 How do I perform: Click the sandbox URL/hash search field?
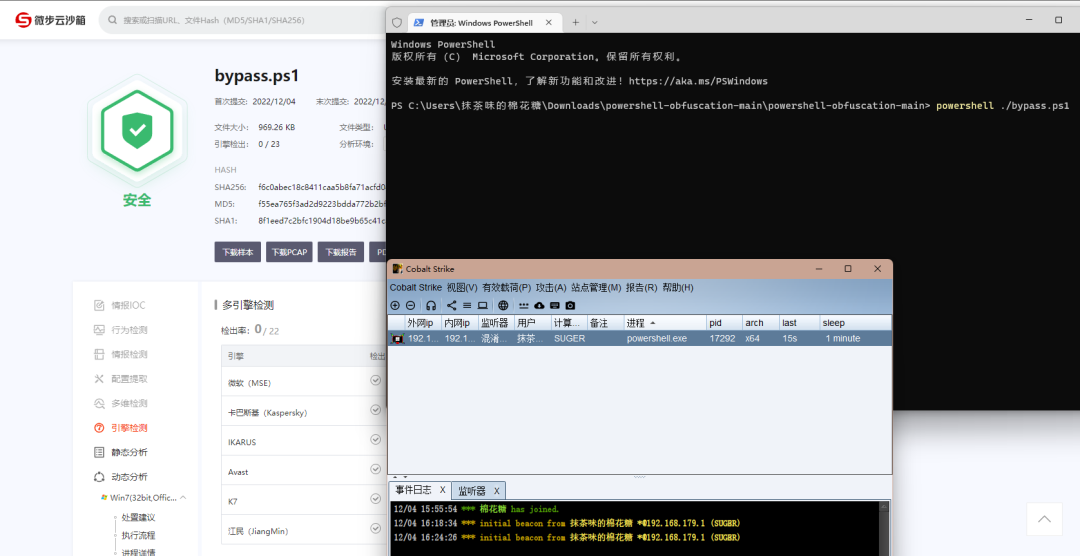point(242,20)
